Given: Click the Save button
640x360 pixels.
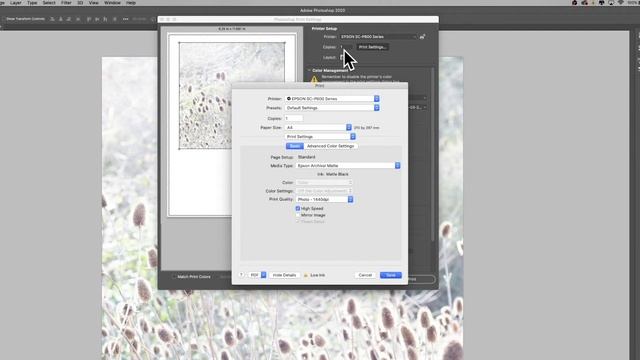Looking at the screenshot, I should click(391, 275).
